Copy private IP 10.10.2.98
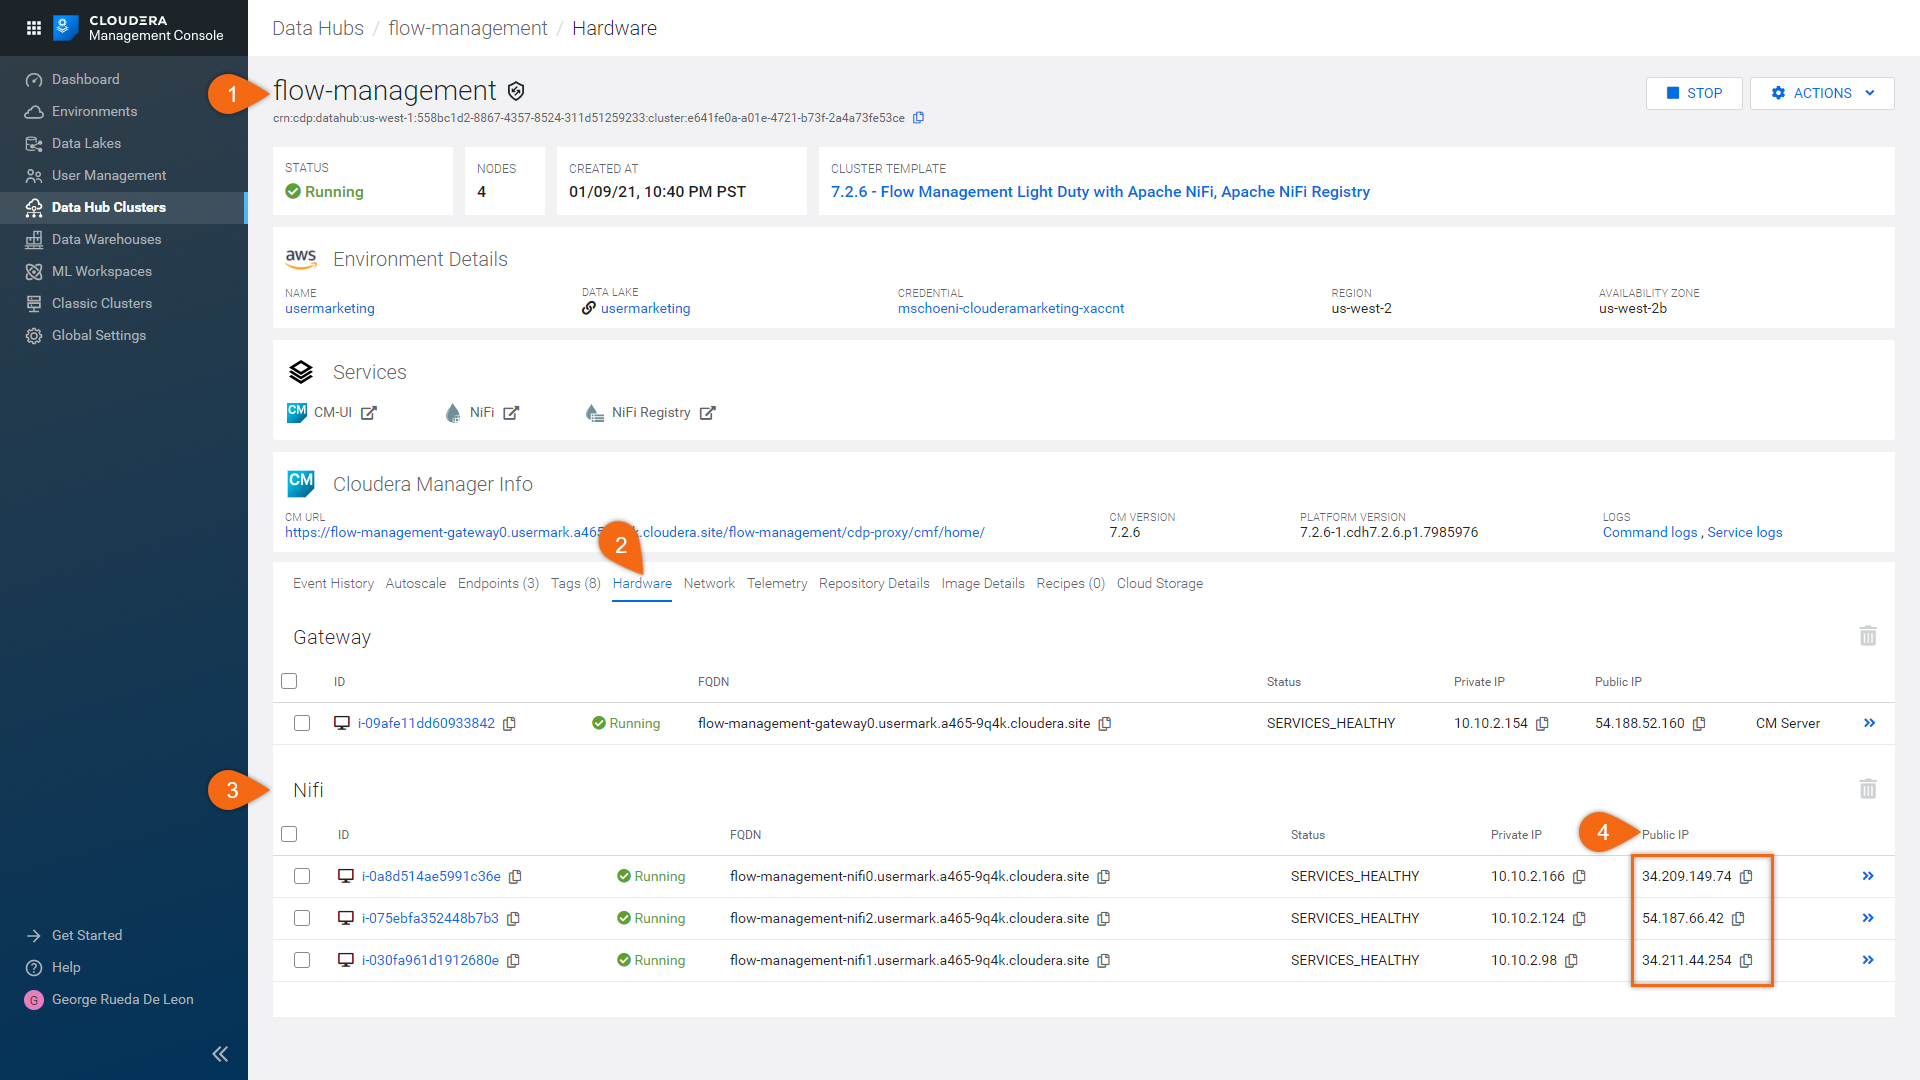The image size is (1920, 1080). (x=1571, y=961)
